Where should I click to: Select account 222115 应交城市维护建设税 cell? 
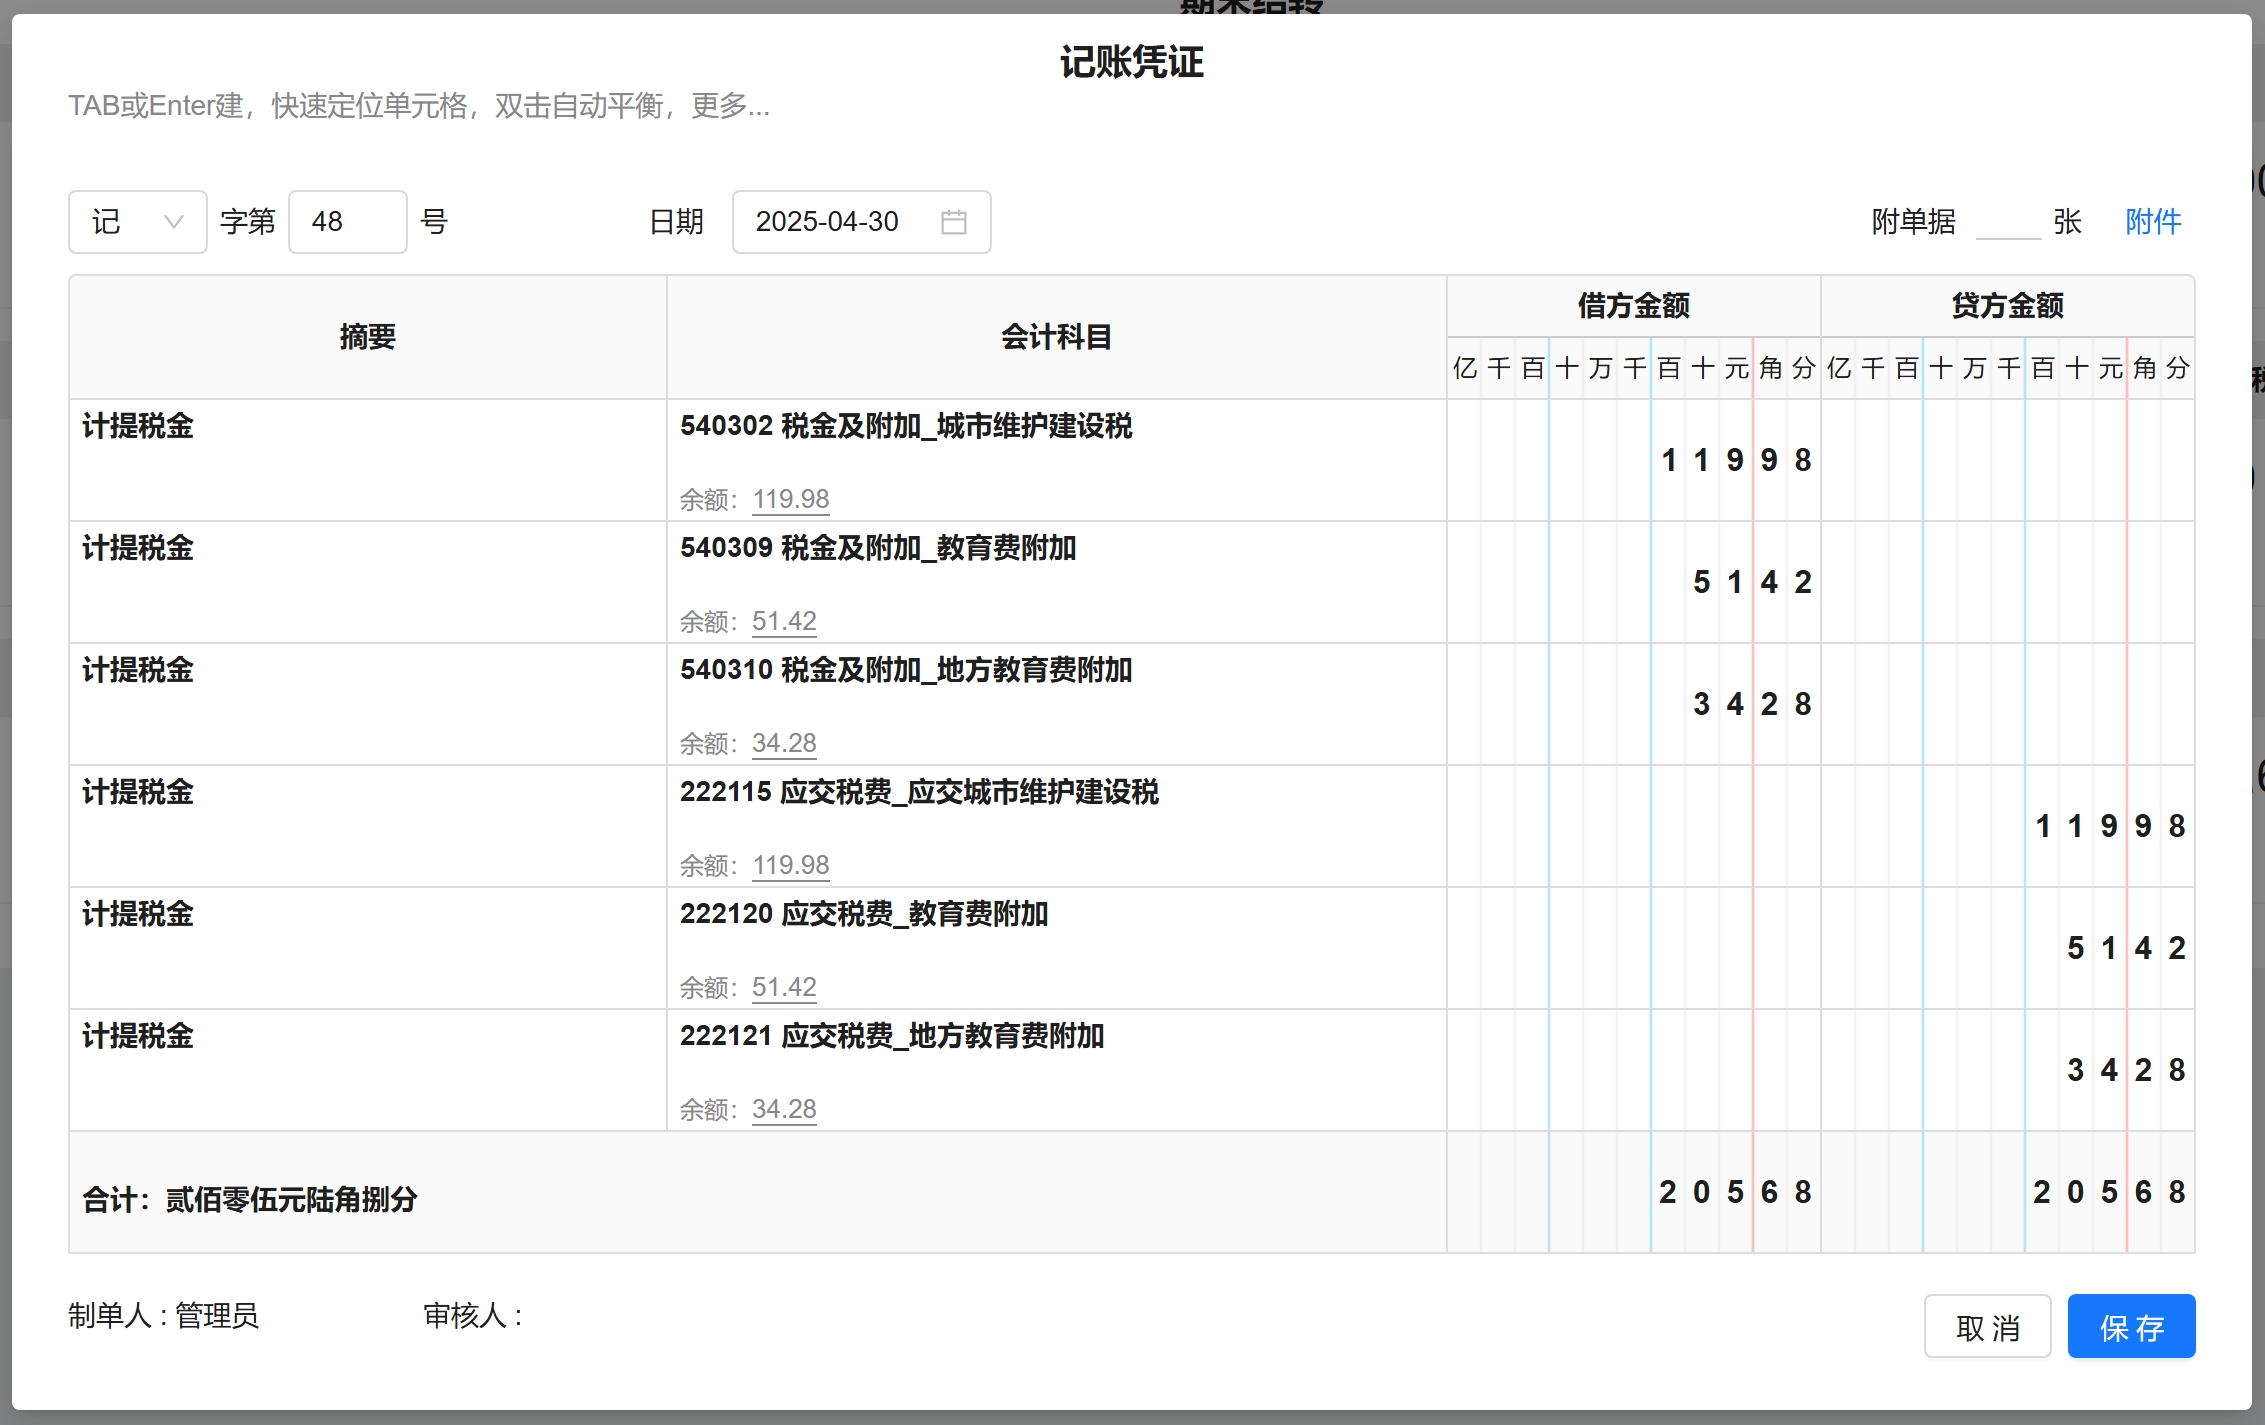[x=918, y=793]
